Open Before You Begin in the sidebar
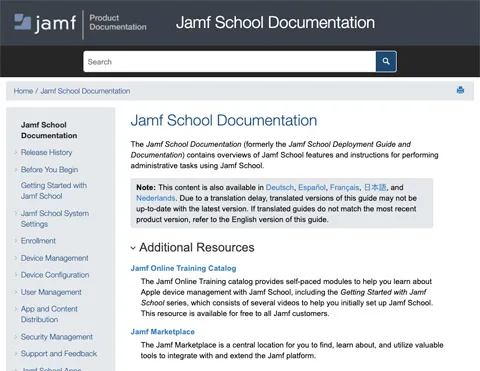 coord(49,170)
